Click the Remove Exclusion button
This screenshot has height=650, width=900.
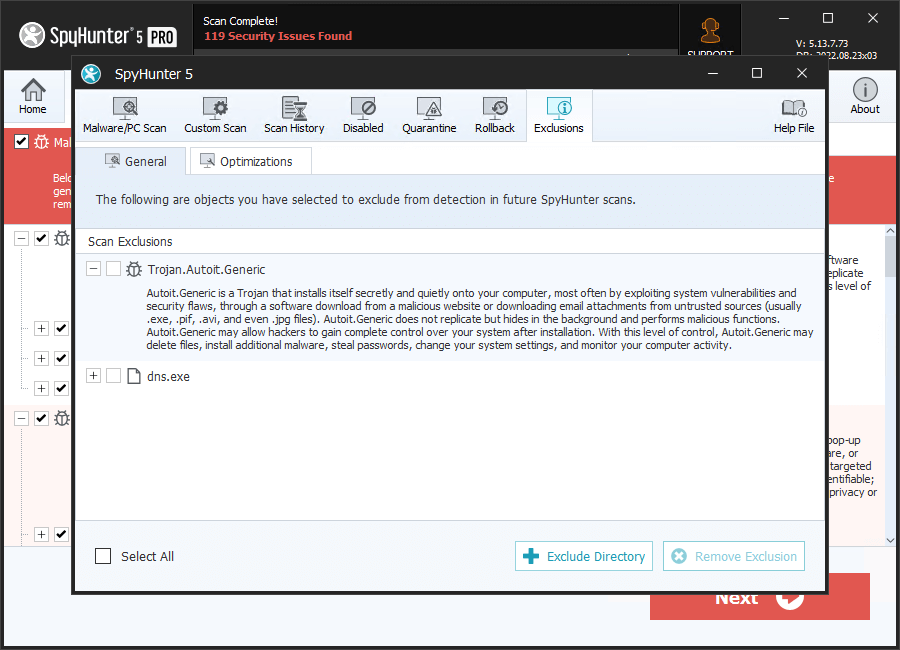pos(733,556)
